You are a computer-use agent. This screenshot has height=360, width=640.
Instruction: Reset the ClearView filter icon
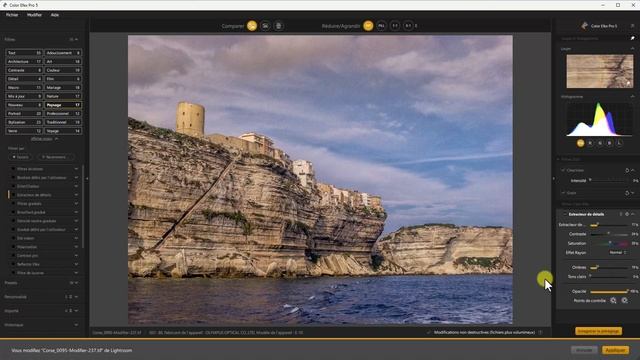click(x=627, y=170)
